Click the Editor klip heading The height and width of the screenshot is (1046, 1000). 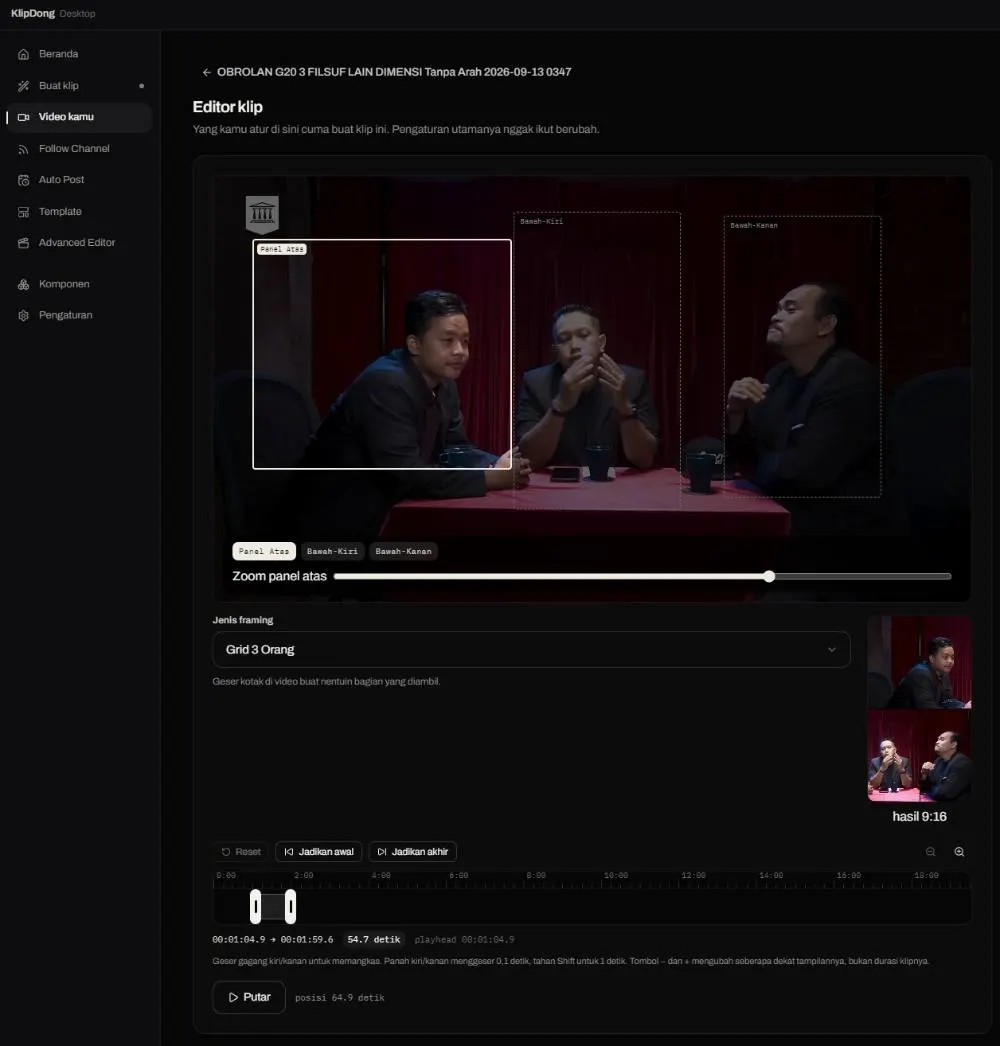tap(227, 107)
